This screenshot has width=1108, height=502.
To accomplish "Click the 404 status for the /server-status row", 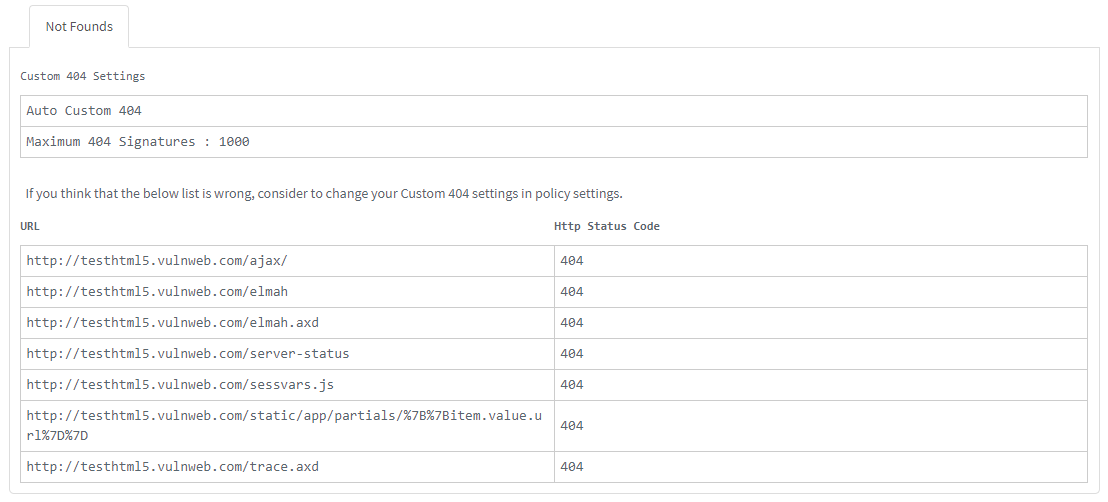I will [572, 354].
